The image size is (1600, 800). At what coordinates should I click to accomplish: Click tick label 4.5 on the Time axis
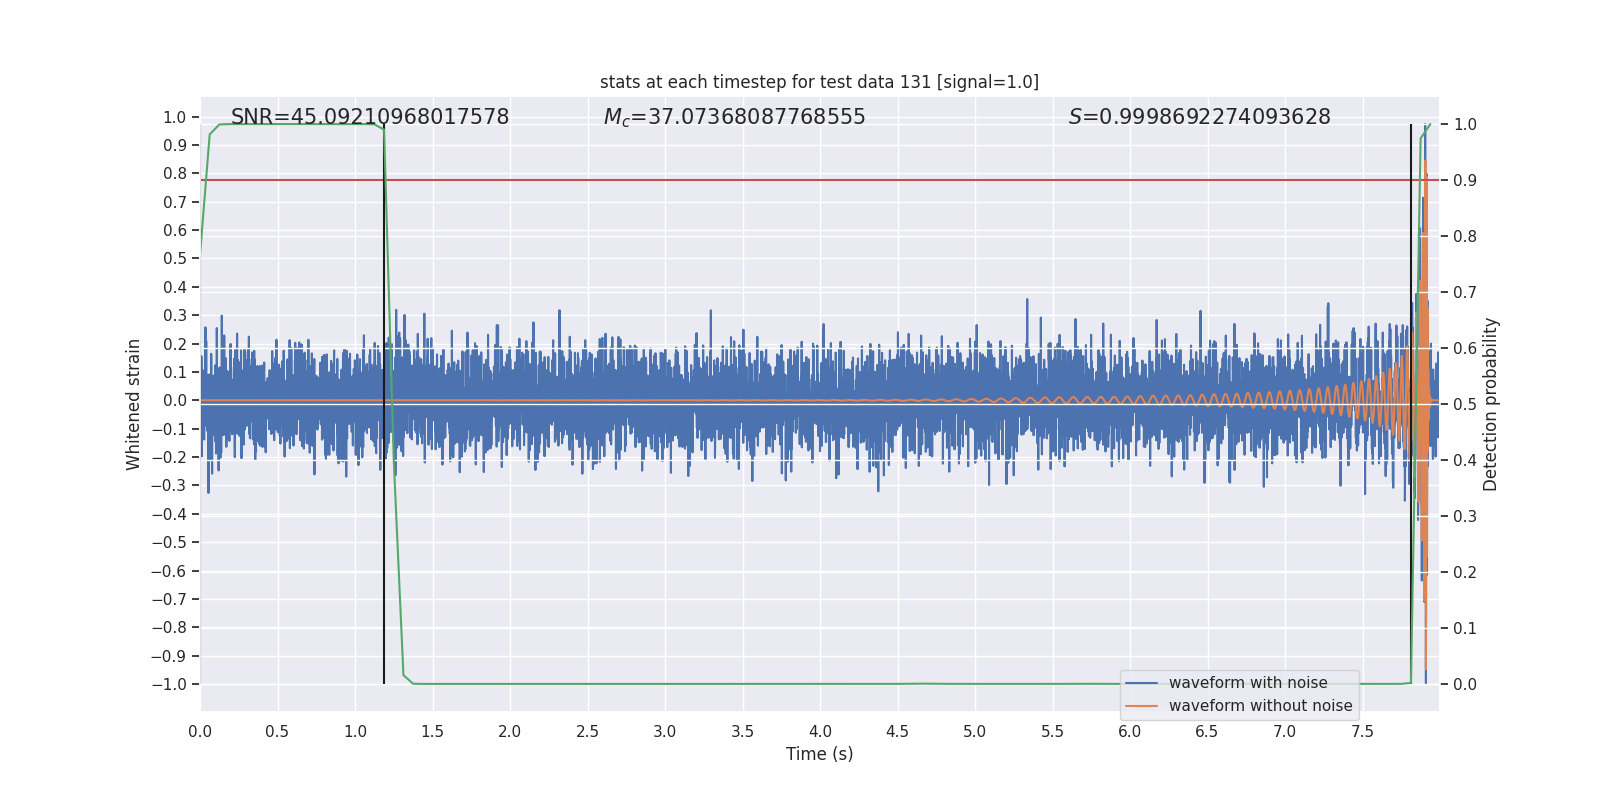point(897,731)
